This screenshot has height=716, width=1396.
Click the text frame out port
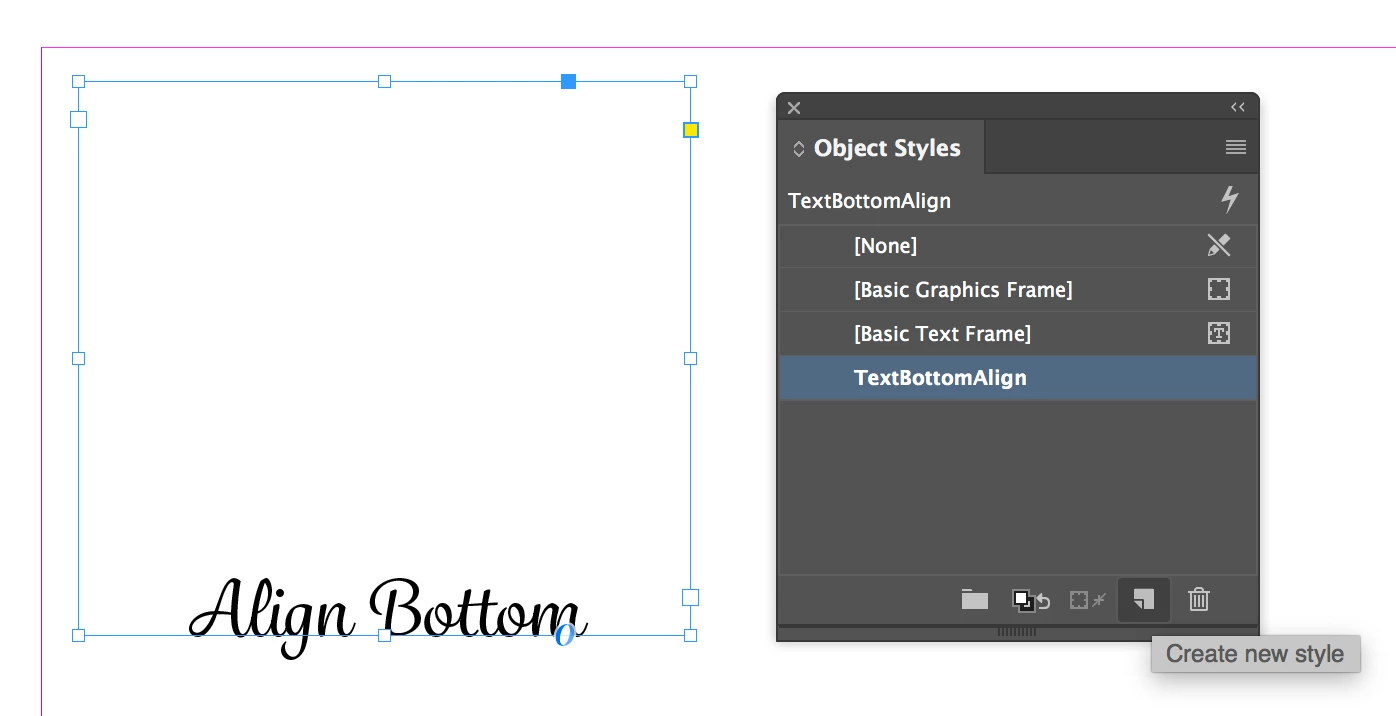tap(690, 597)
